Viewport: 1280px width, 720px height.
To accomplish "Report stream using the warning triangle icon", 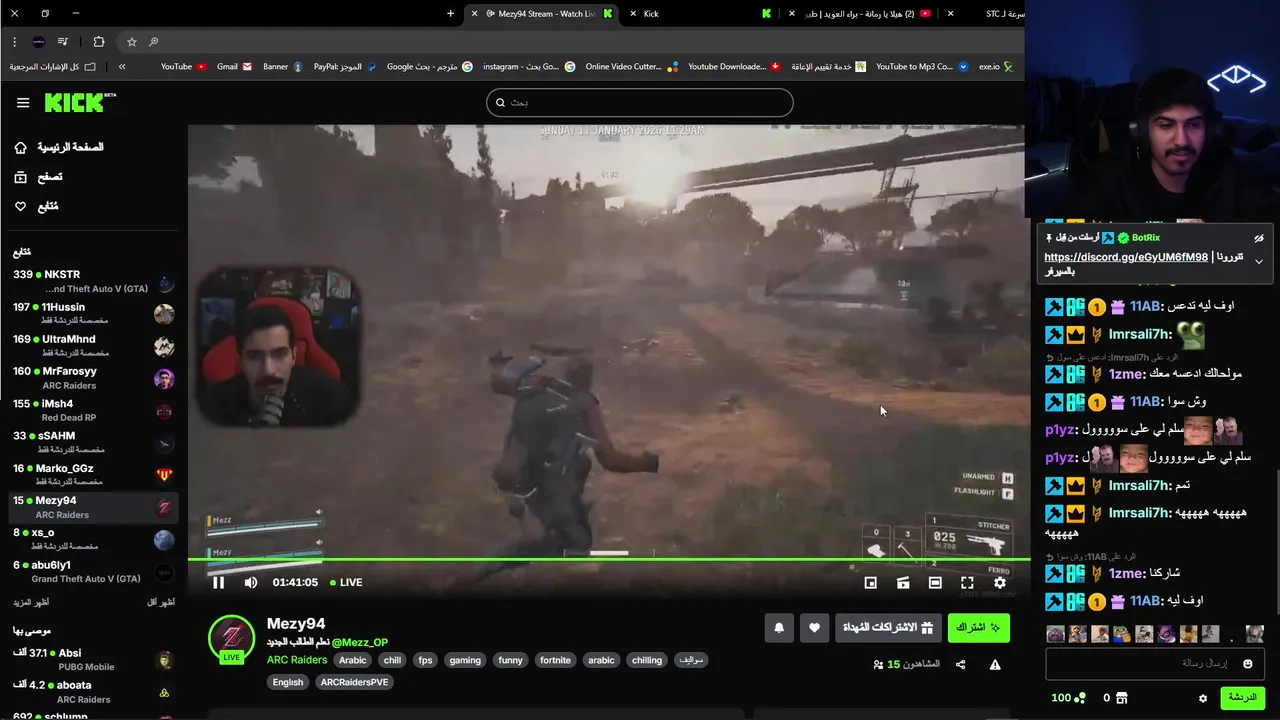I will pos(995,664).
